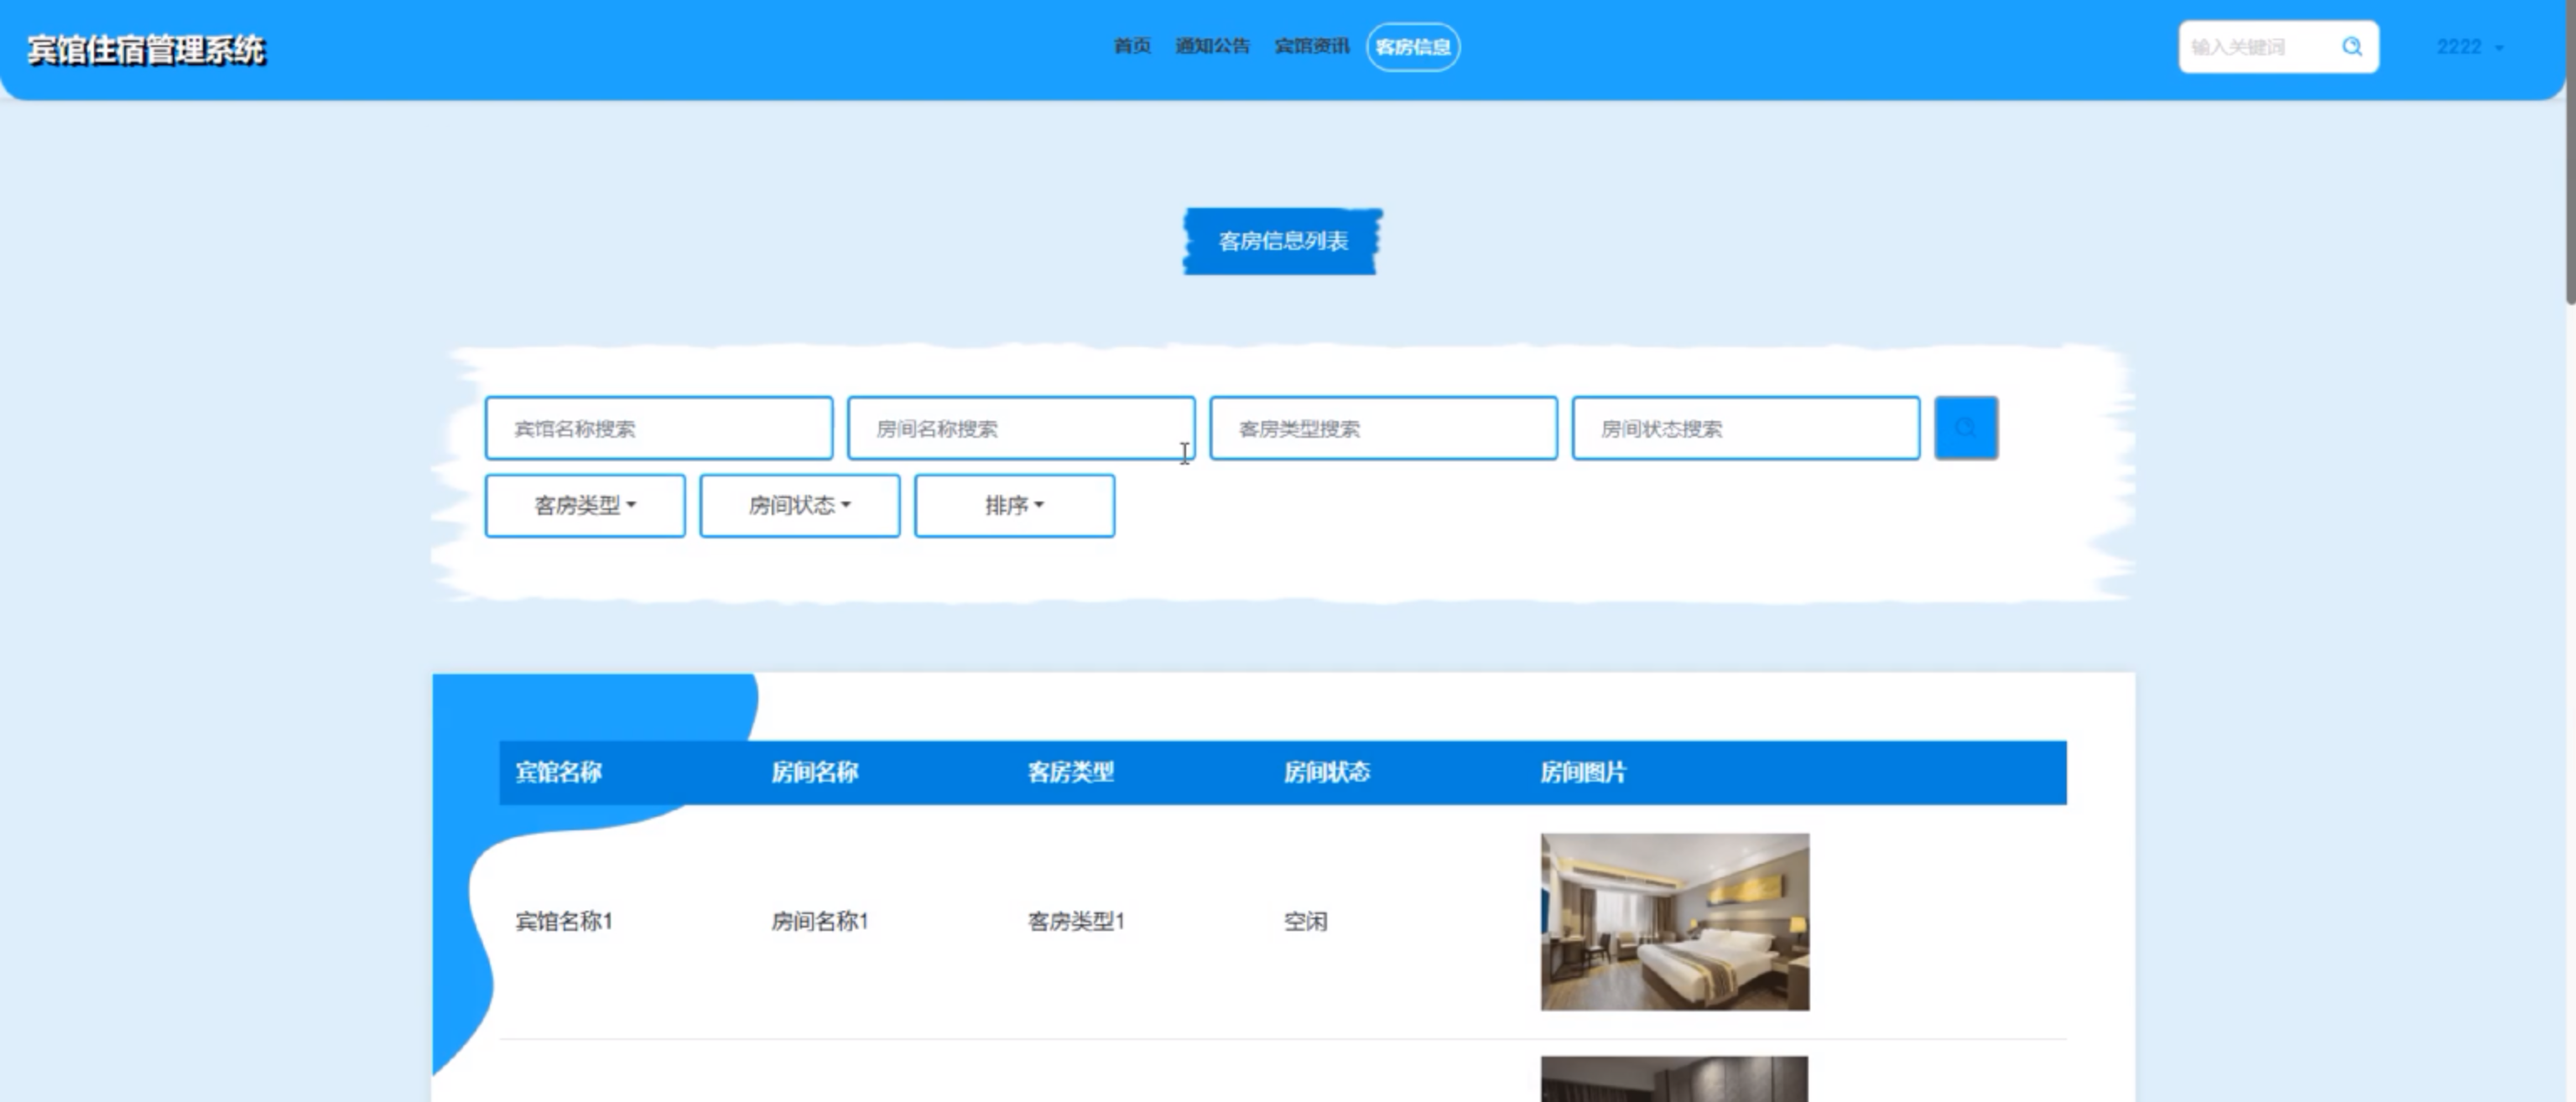2576x1102 pixels.
Task: Open 宾馆资讯 menu item
Action: (x=1311, y=46)
